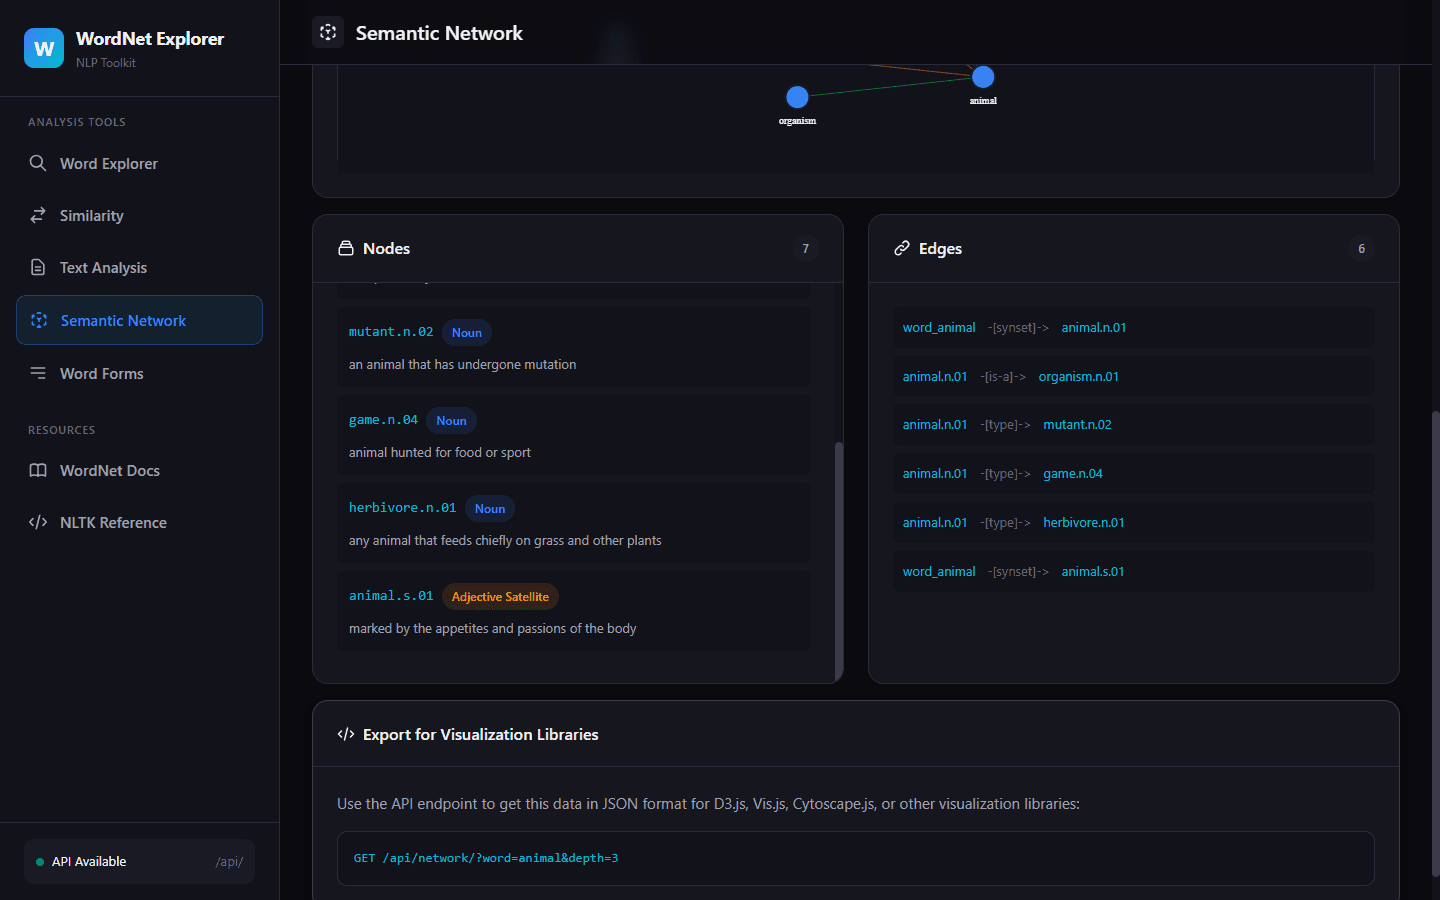This screenshot has width=1440, height=900.
Task: Select the Word Forms list icon
Action: (x=38, y=373)
